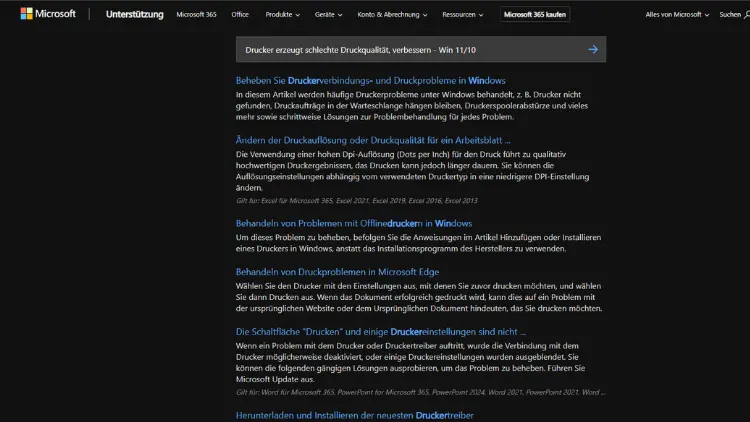Open the Office menu item

[240, 14]
